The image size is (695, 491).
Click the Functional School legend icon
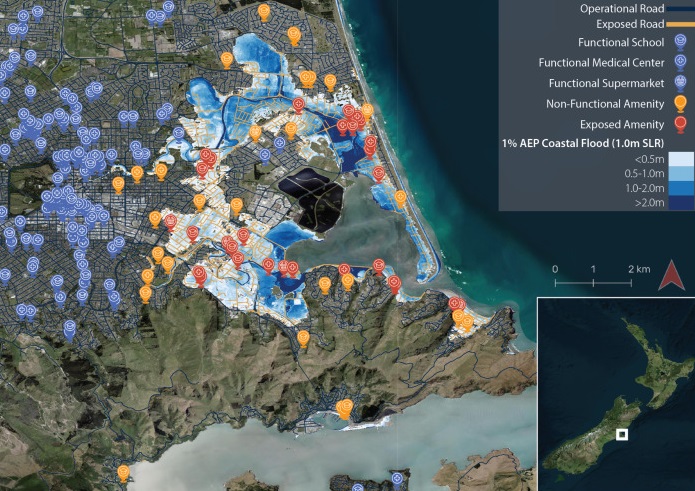pyautogui.click(x=680, y=42)
